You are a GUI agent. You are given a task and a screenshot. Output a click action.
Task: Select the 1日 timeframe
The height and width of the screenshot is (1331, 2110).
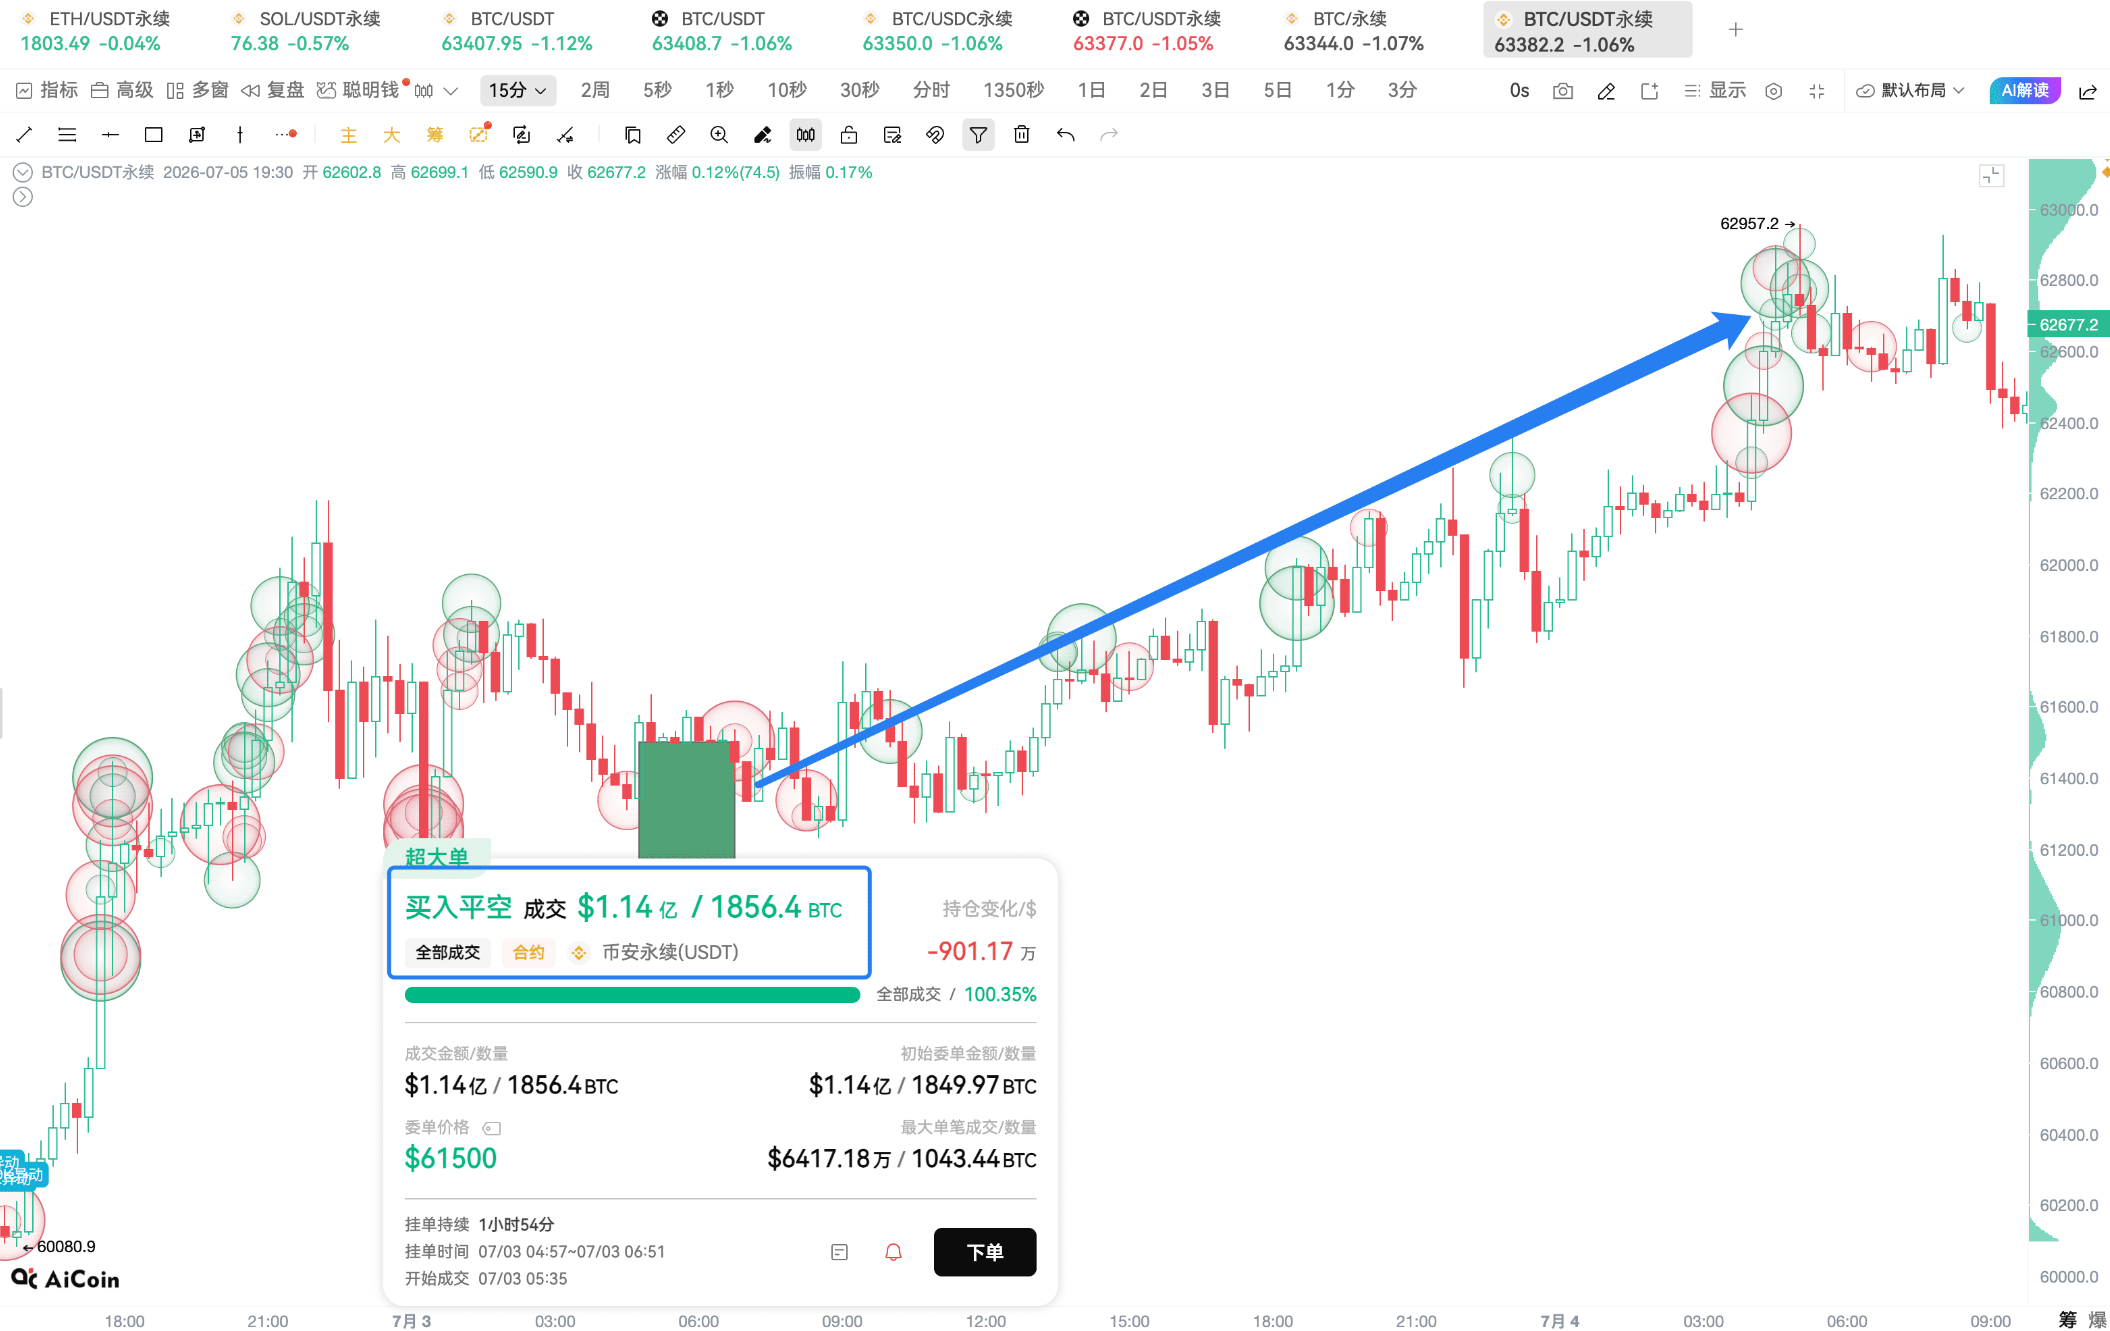tap(1091, 91)
